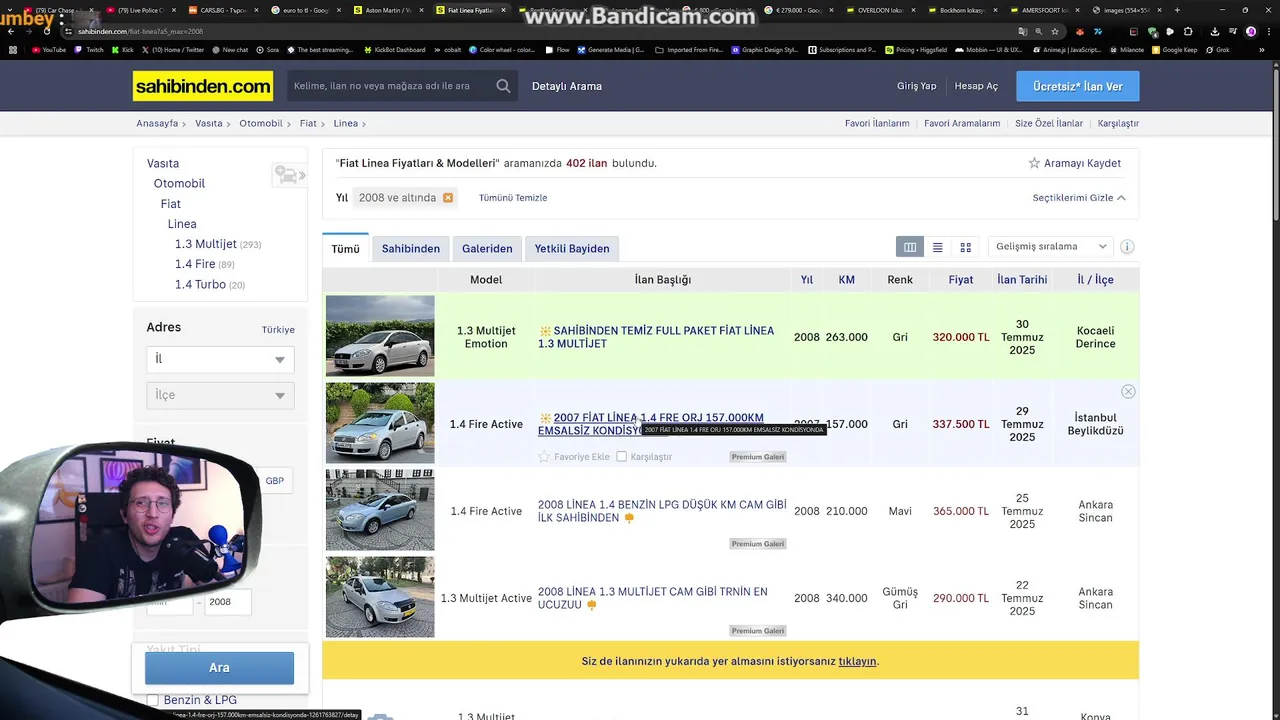This screenshot has height=720, width=1280.
Task: Open the İlçe district dropdown
Action: (x=220, y=395)
